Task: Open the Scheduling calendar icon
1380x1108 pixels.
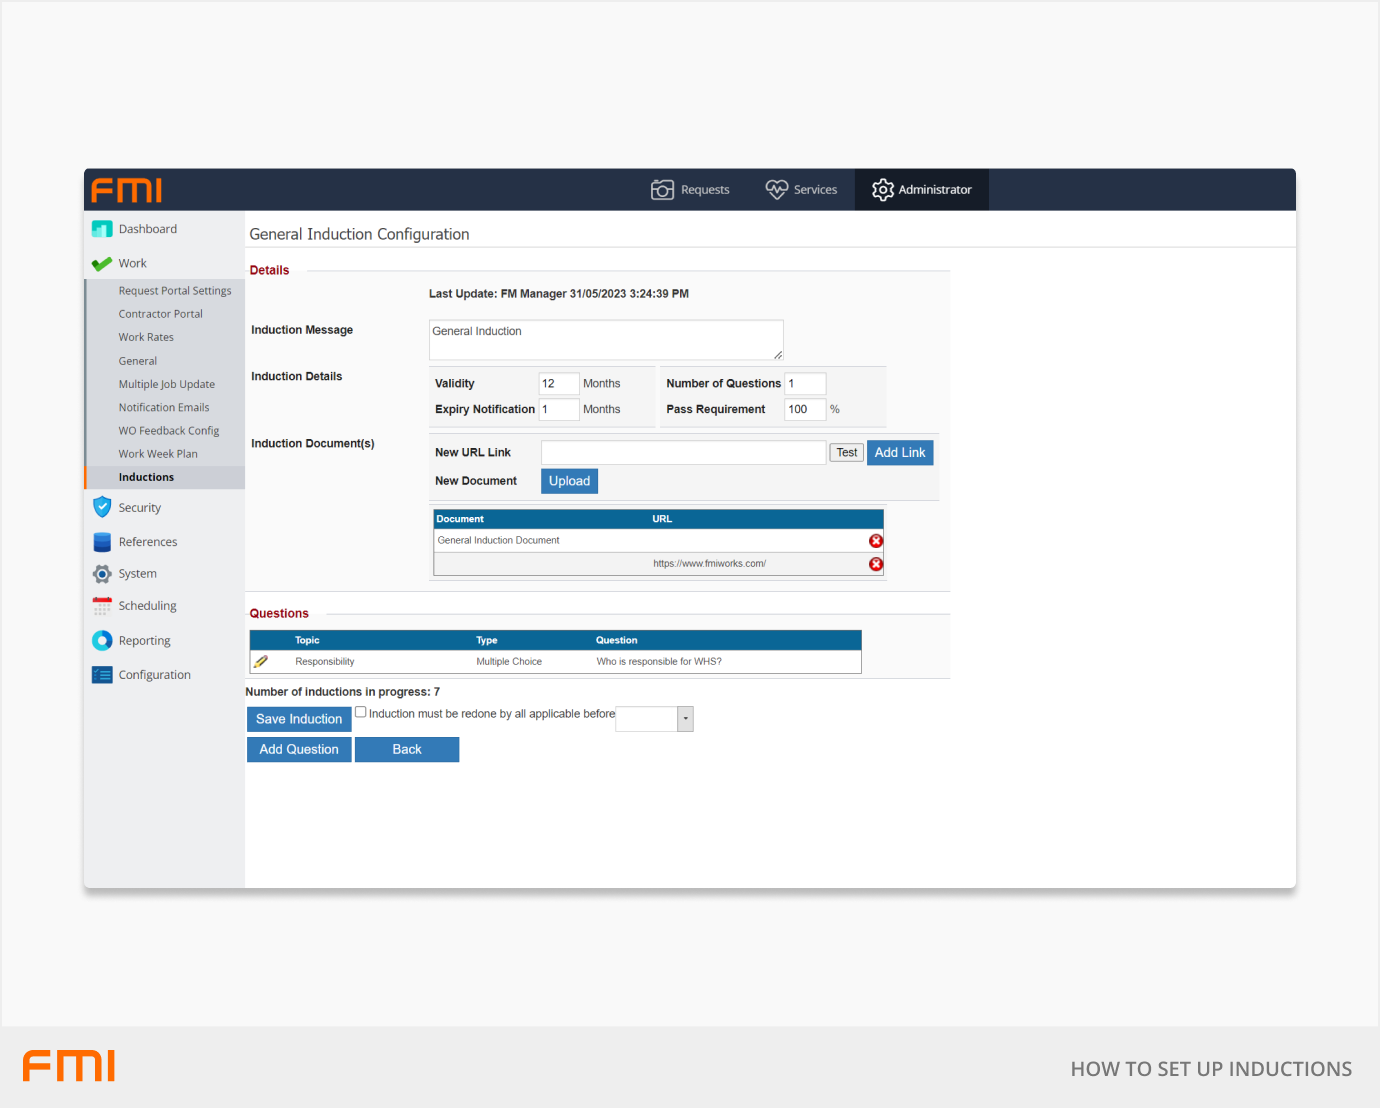Action: point(102,606)
